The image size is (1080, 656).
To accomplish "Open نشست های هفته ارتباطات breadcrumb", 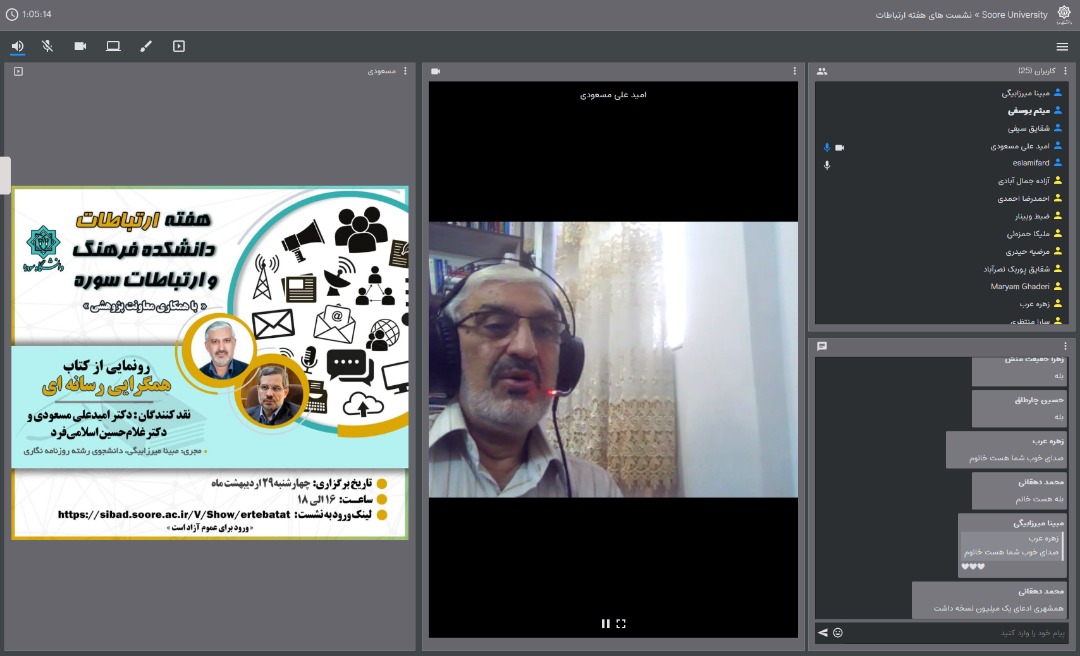I will tap(924, 14).
